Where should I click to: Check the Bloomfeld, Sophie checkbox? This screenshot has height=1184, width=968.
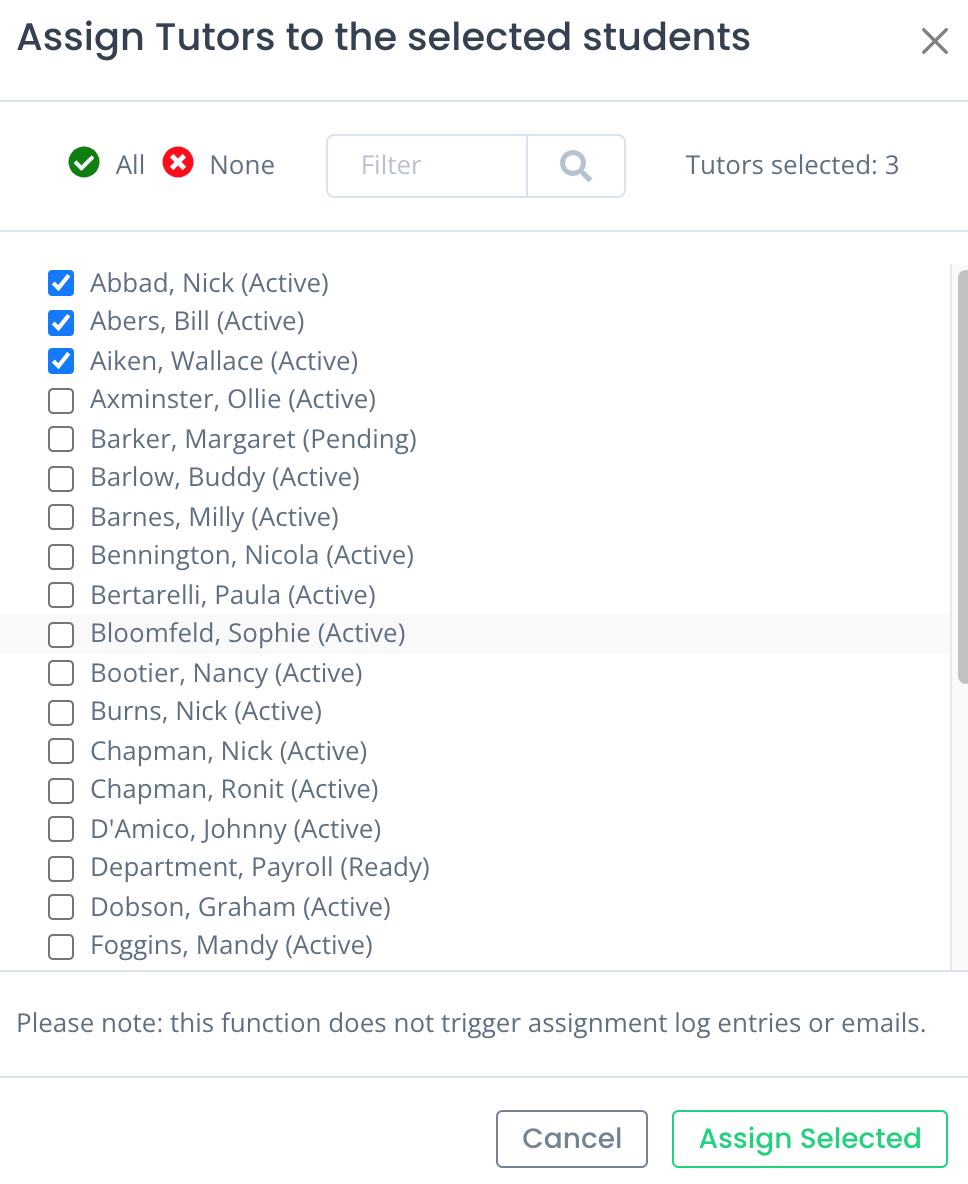[61, 634]
